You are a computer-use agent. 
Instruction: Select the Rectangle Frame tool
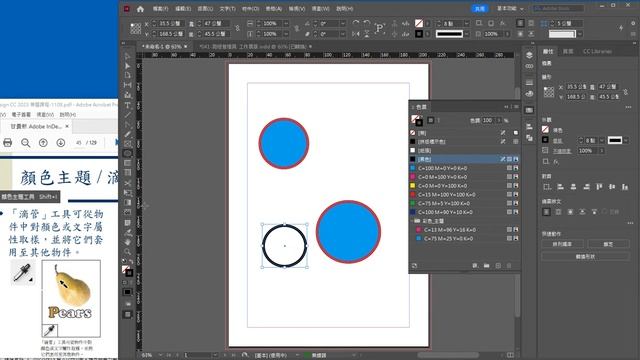click(x=127, y=144)
